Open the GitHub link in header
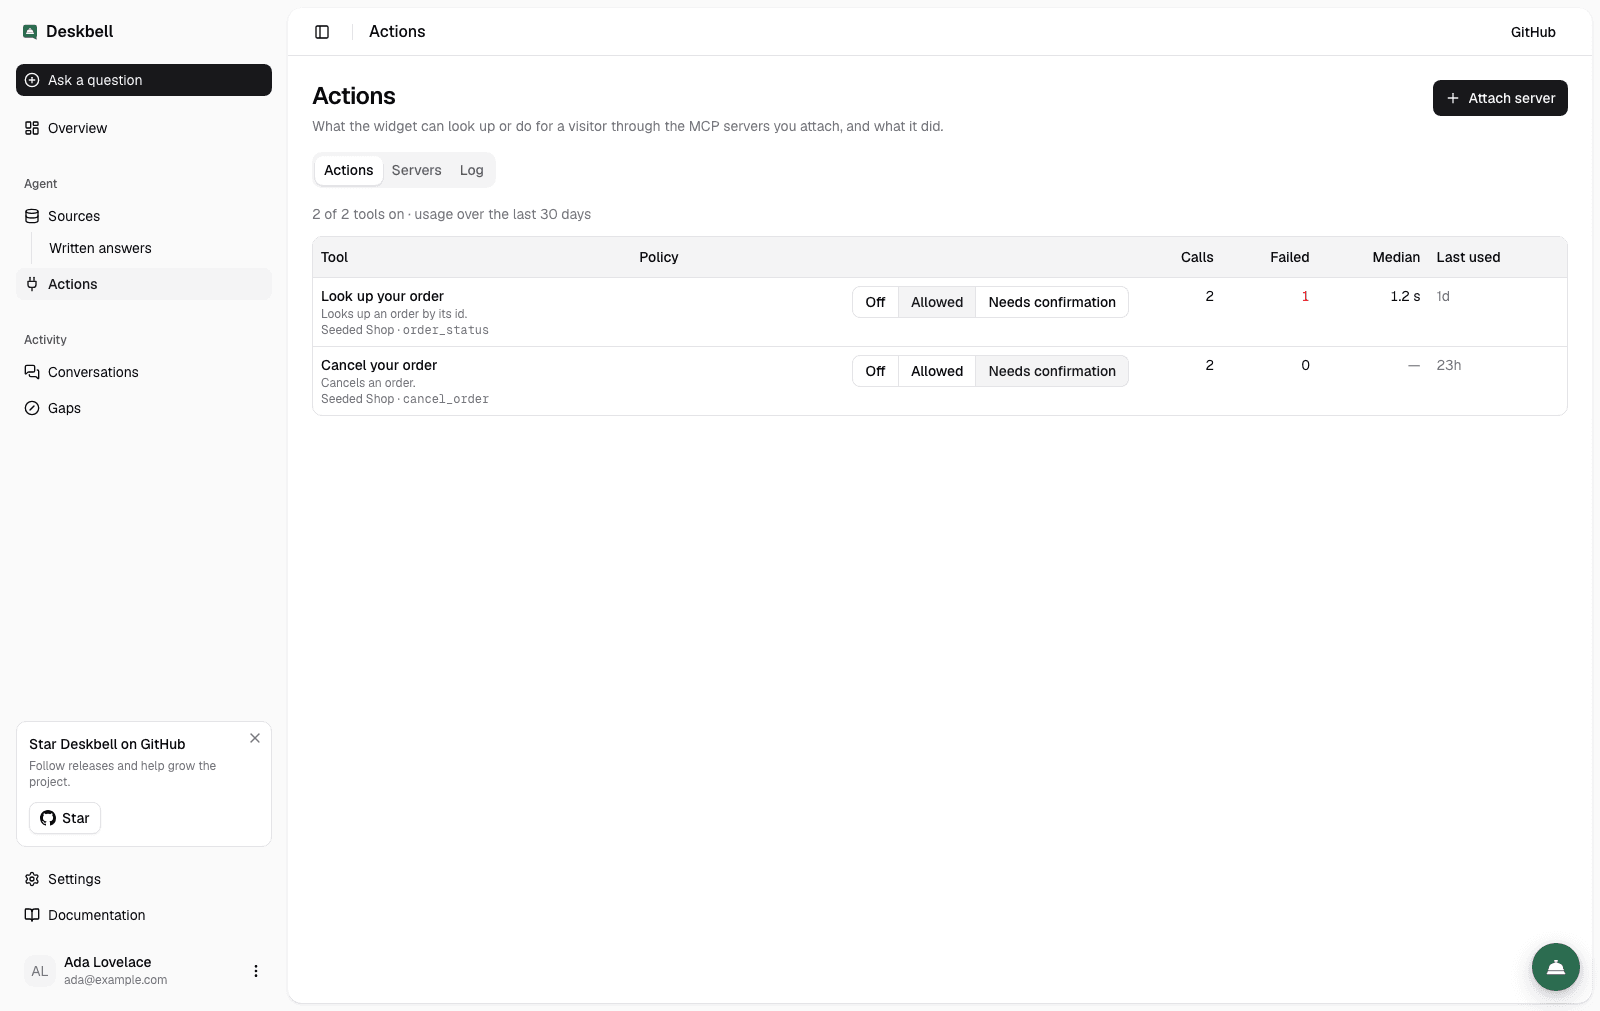The image size is (1600, 1011). point(1533,32)
